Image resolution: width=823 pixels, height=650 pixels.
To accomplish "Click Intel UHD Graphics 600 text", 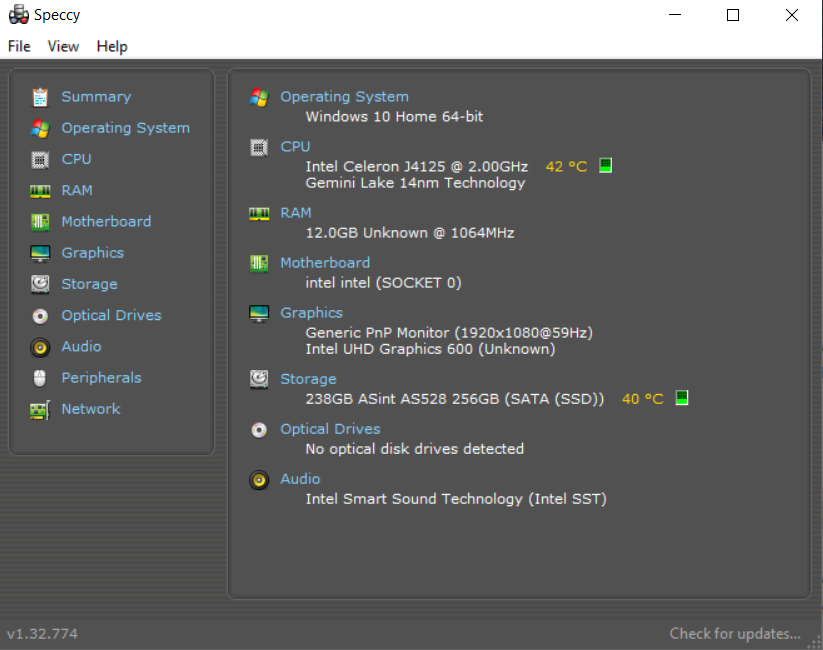I will tap(430, 349).
